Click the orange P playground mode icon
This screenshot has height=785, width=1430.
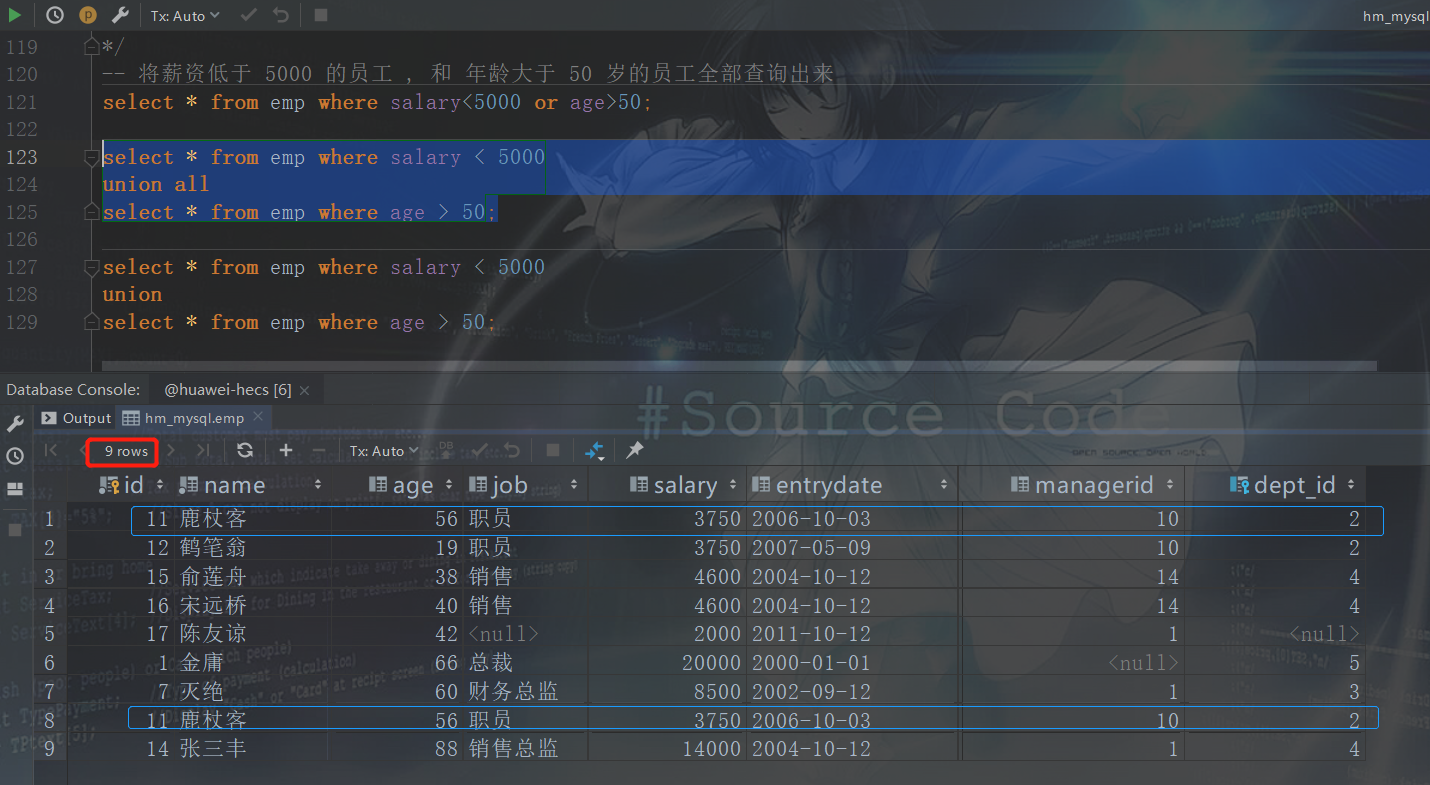(87, 15)
